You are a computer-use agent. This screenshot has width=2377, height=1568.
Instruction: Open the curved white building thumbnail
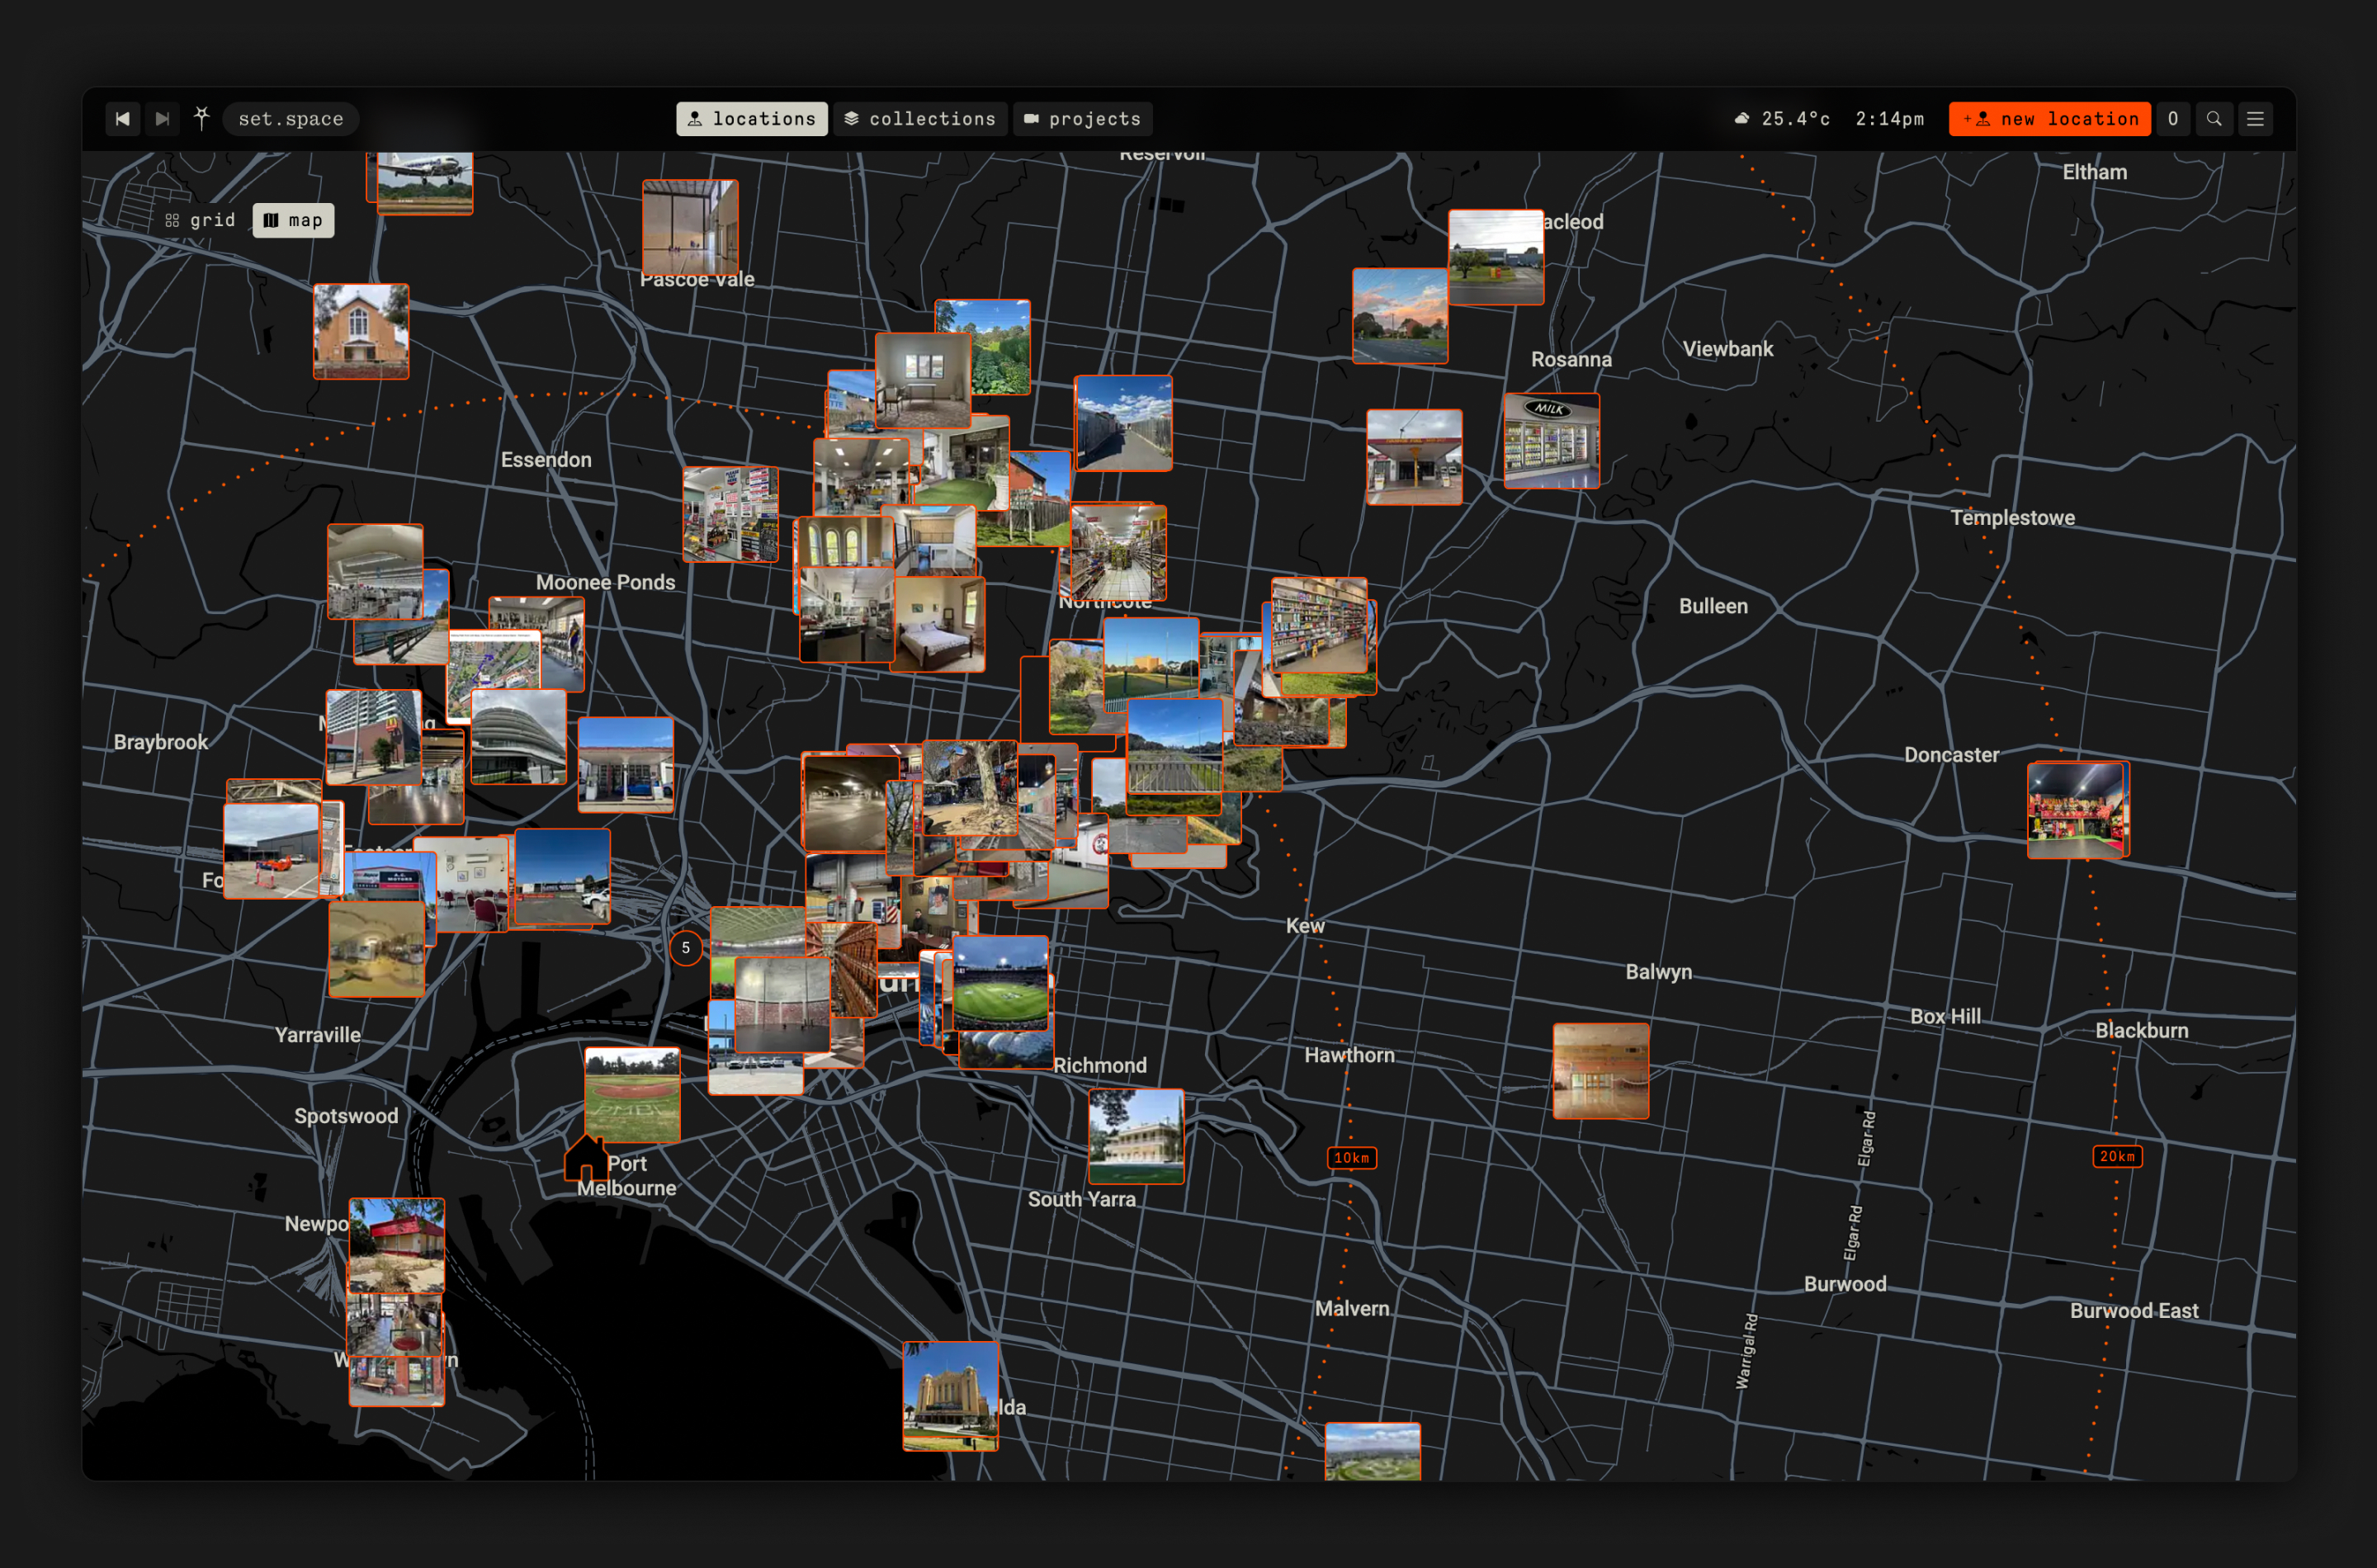pyautogui.click(x=519, y=737)
